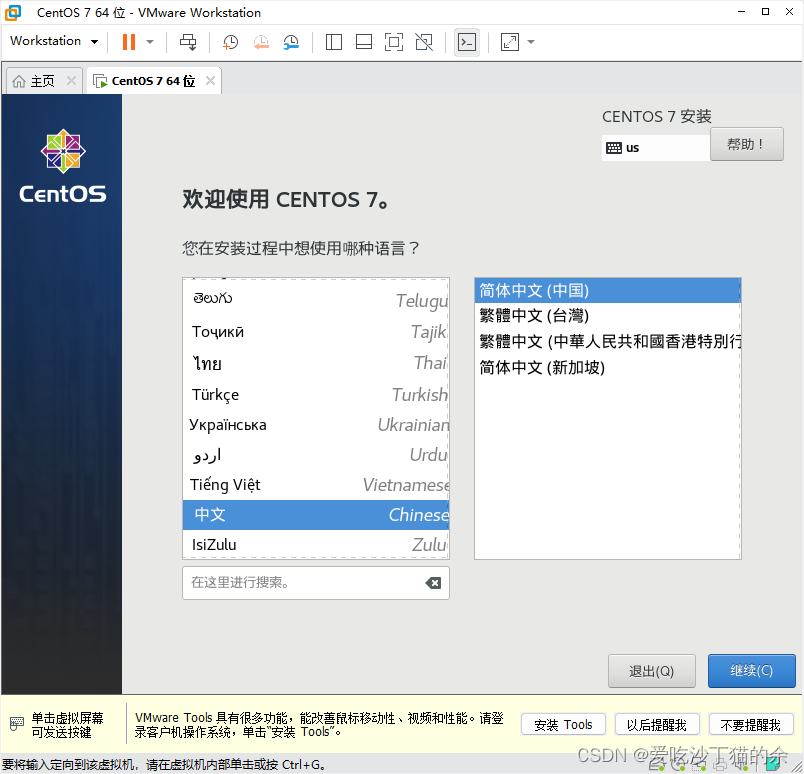Close the 主页 tab
Viewport: 804px width, 774px height.
pyautogui.click(x=71, y=81)
